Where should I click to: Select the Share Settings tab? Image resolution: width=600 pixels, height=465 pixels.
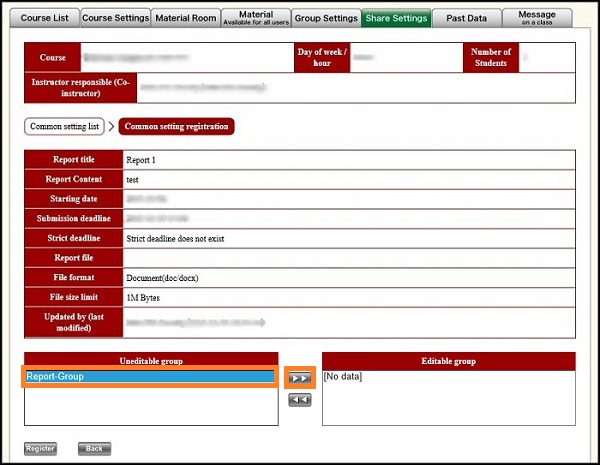398,18
